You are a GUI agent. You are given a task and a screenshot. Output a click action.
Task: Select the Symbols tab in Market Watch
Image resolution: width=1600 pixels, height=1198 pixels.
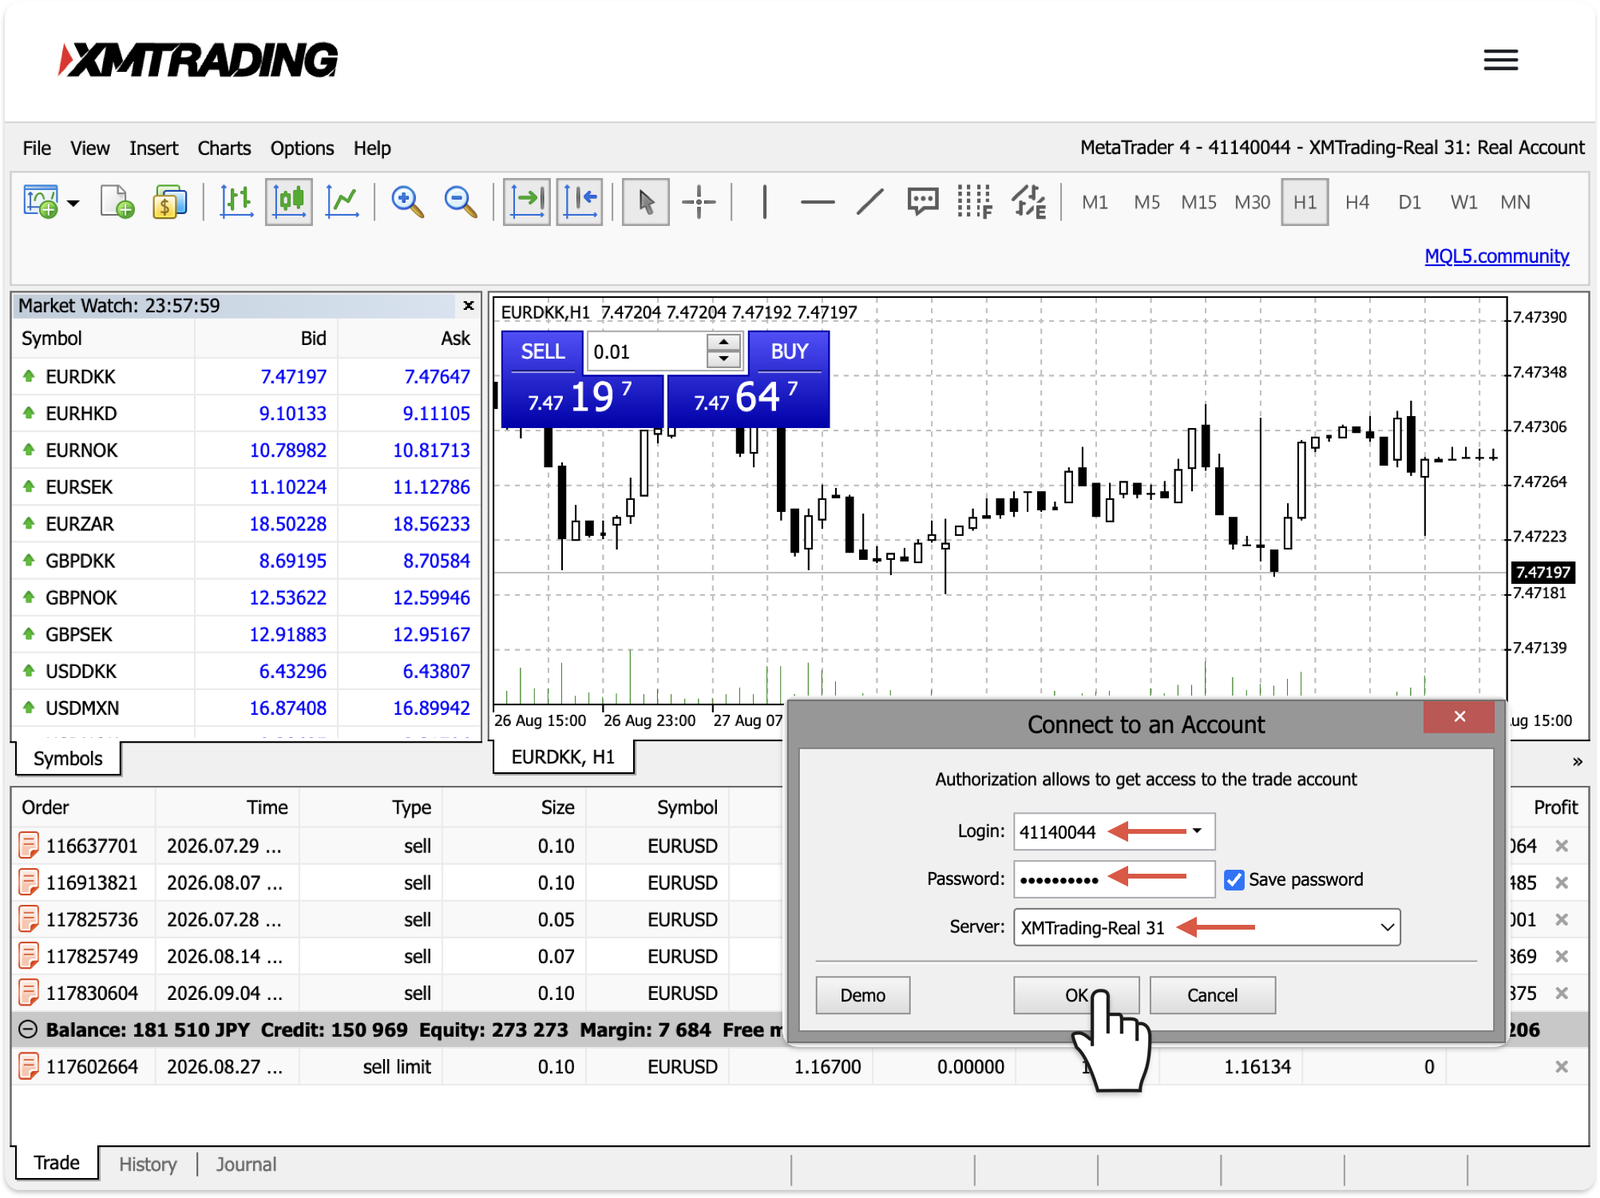click(x=68, y=758)
